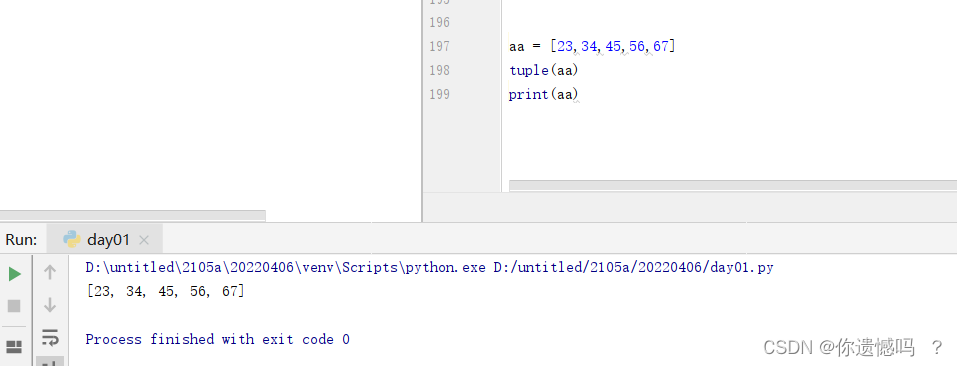Click line number 196 in gutter

coord(439,23)
